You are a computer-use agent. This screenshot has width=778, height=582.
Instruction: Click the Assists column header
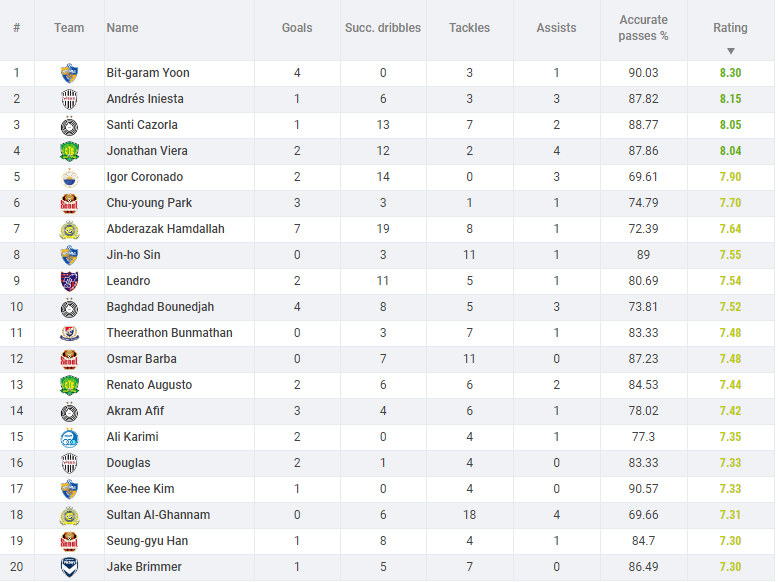point(556,28)
